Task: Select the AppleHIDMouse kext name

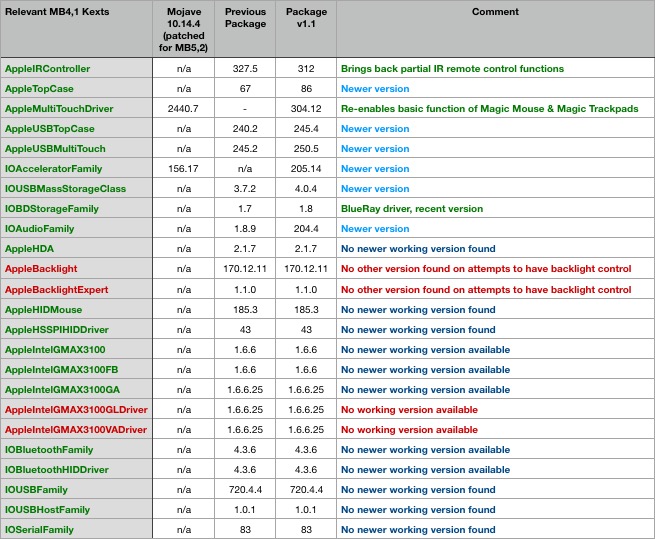Action: tap(43, 310)
